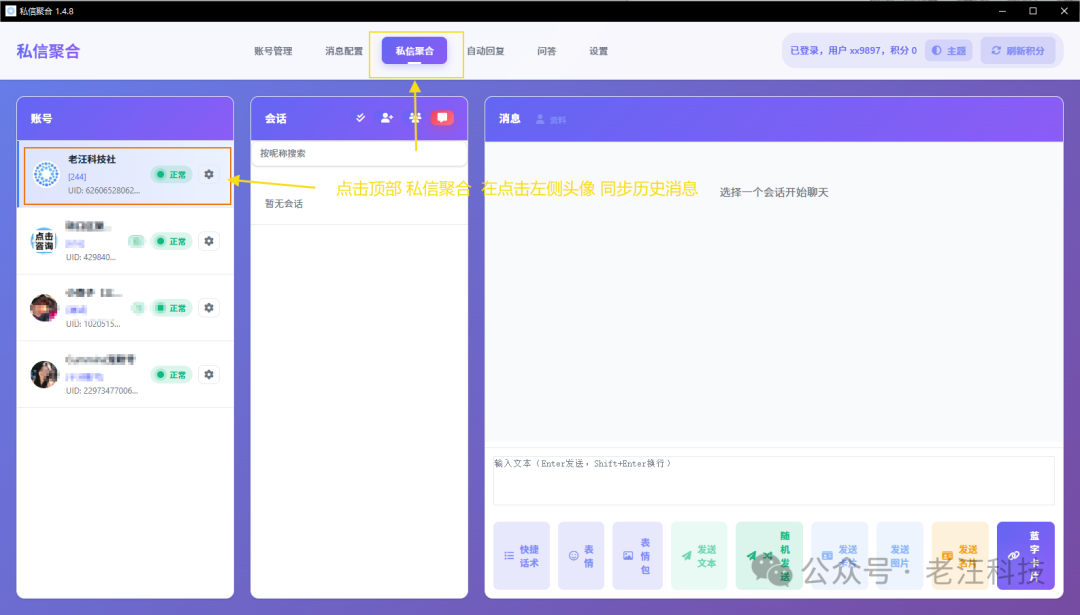Click the 正常 status badge of UID 1020515

point(172,308)
